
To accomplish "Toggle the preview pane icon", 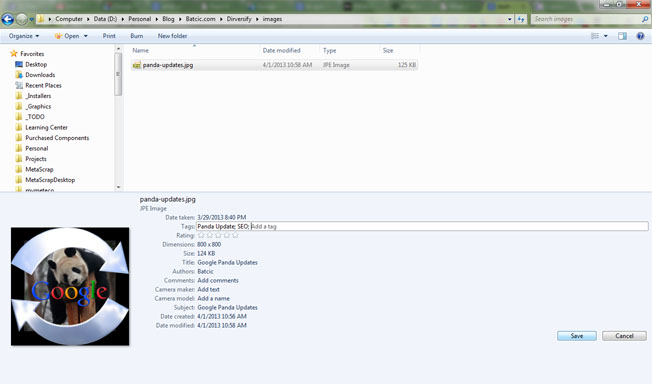I will pos(622,36).
